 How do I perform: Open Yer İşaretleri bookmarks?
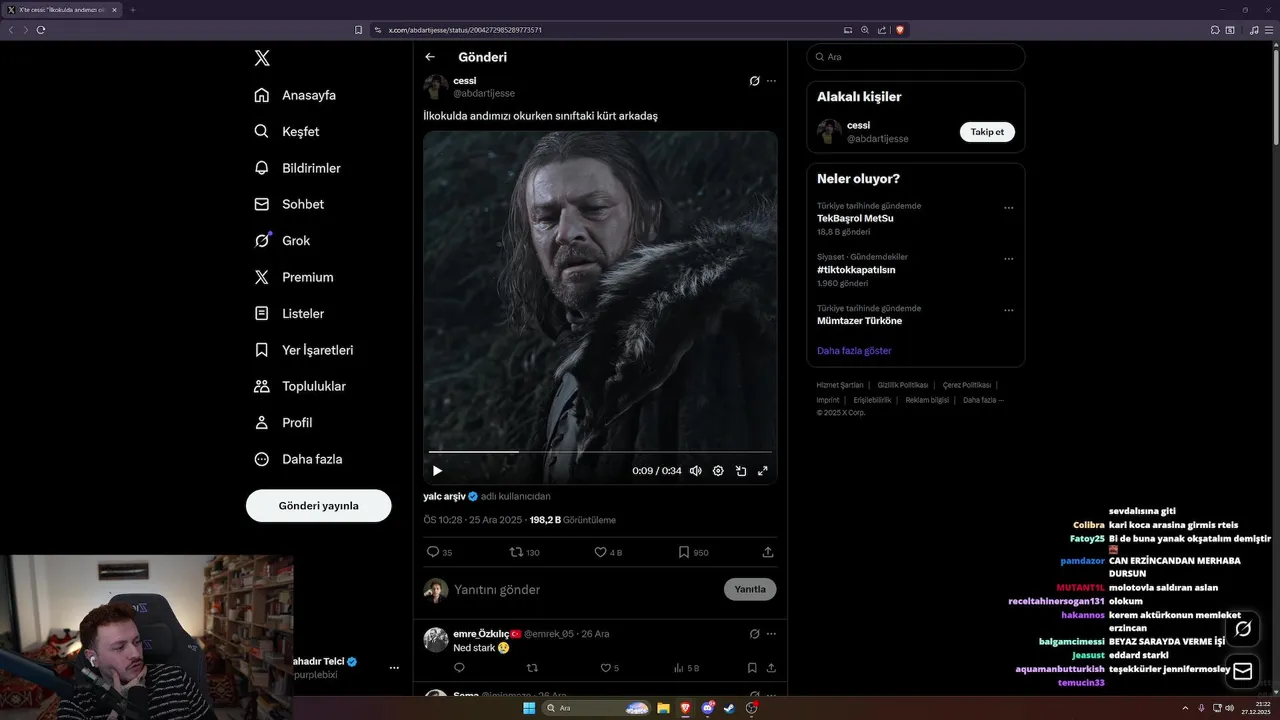click(303, 350)
